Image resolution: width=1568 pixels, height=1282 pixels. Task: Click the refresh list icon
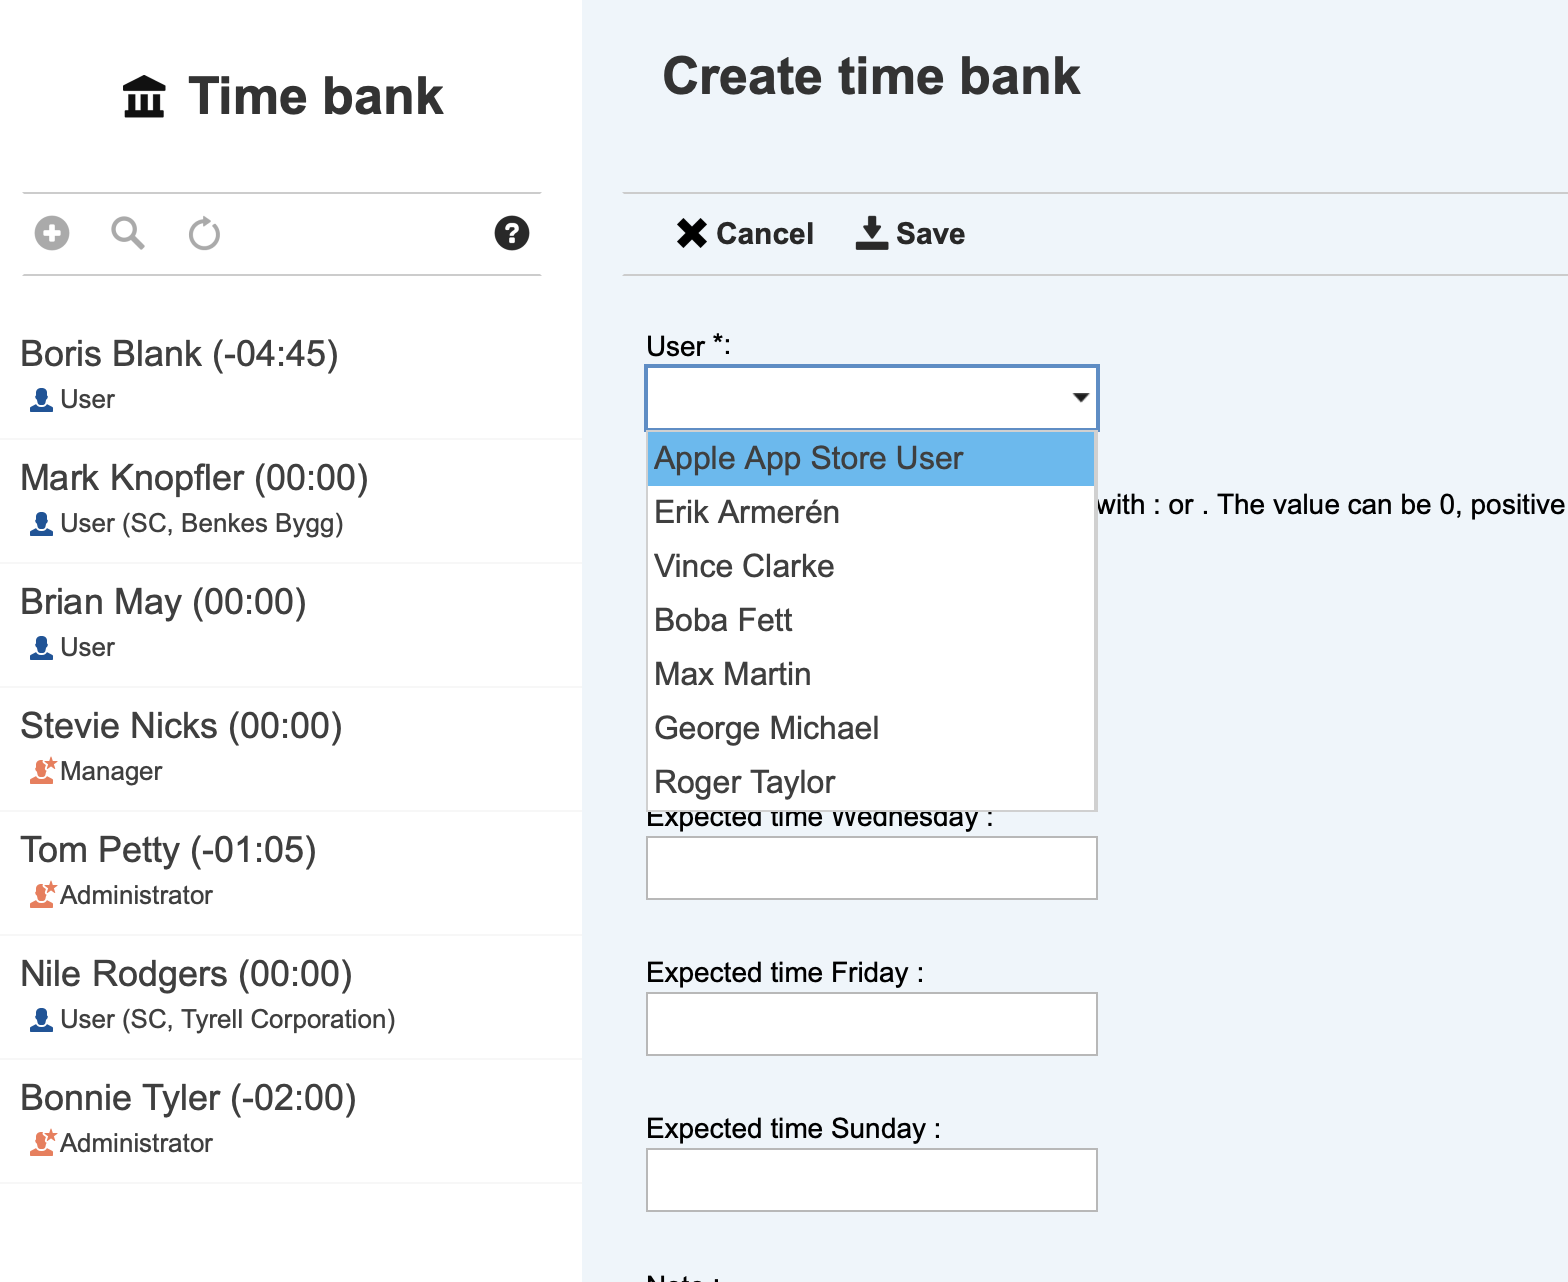click(x=204, y=234)
